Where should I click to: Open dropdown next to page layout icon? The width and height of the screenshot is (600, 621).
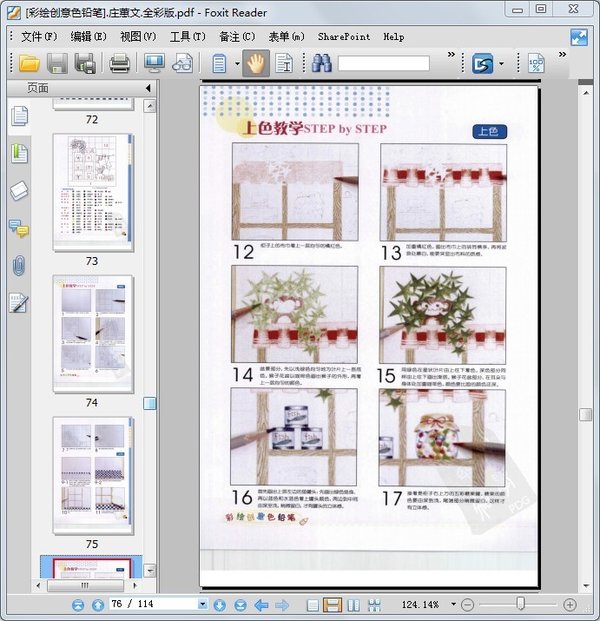[x=237, y=63]
